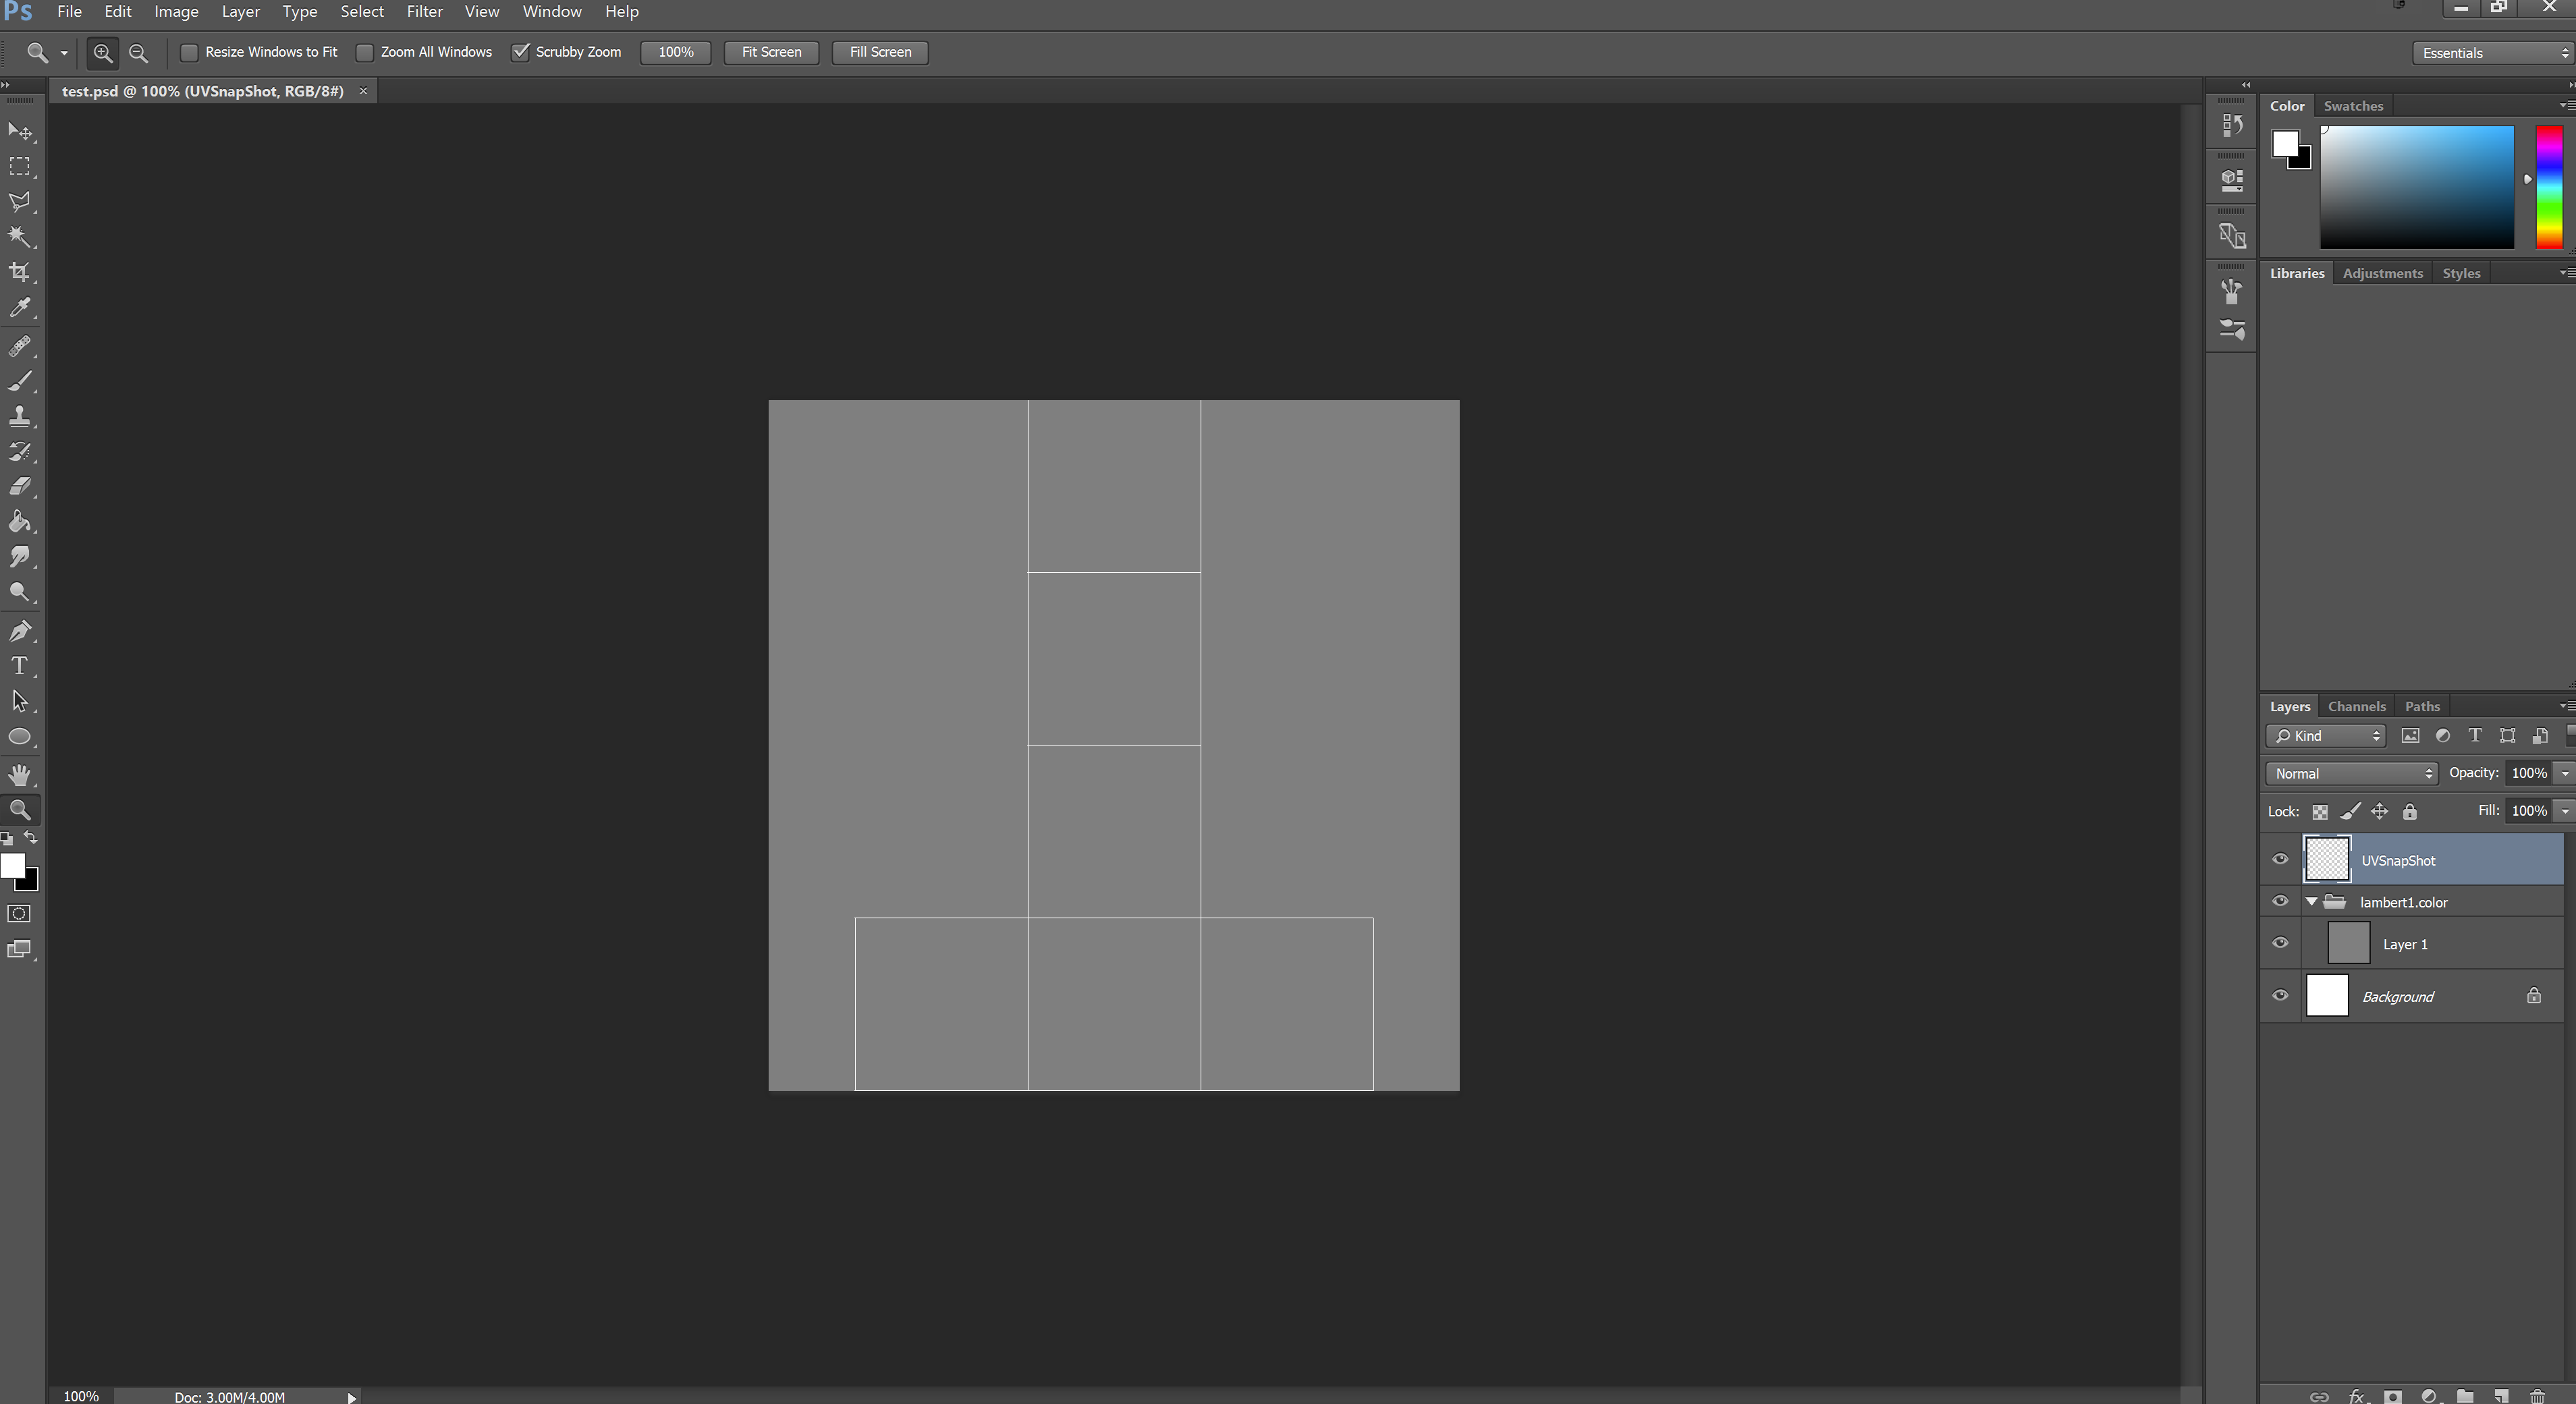Click the Zoom Out icon in options bar

click(139, 53)
